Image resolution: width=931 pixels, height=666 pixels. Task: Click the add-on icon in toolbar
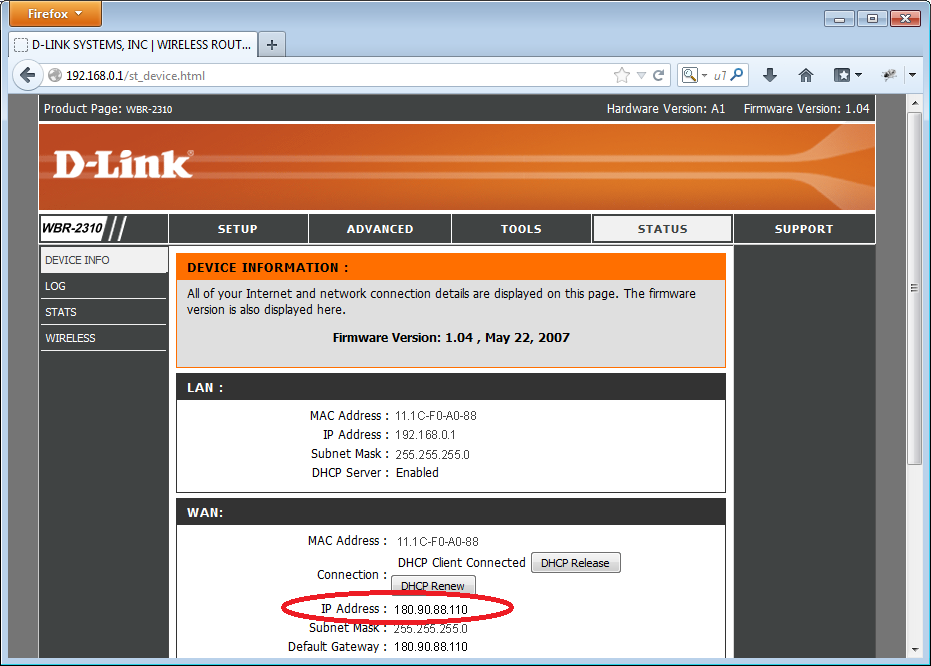(889, 75)
